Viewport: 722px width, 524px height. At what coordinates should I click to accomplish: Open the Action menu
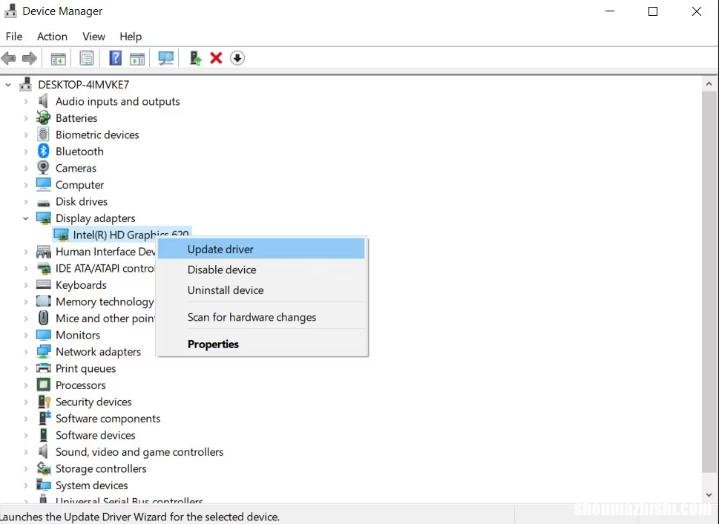[x=52, y=36]
